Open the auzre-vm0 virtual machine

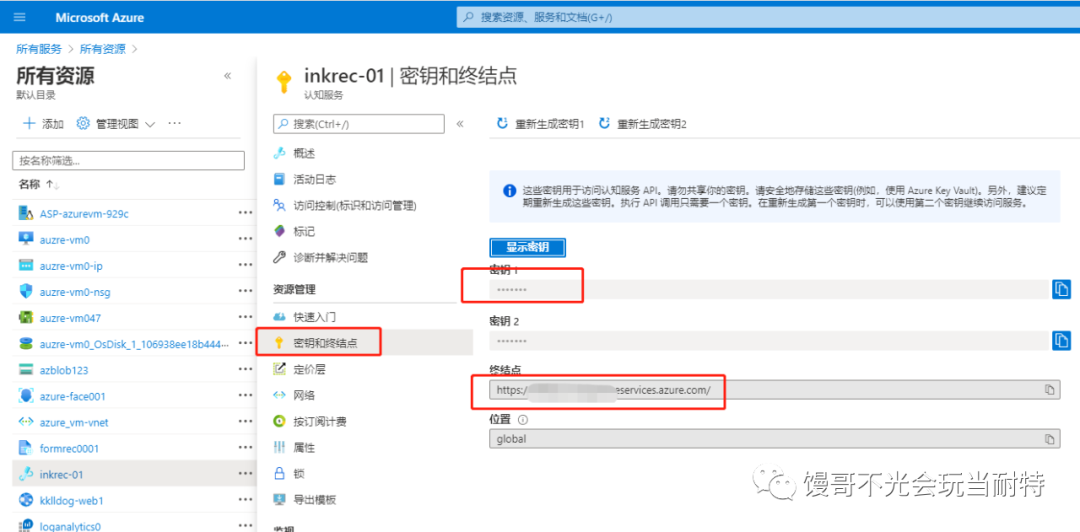(65, 240)
